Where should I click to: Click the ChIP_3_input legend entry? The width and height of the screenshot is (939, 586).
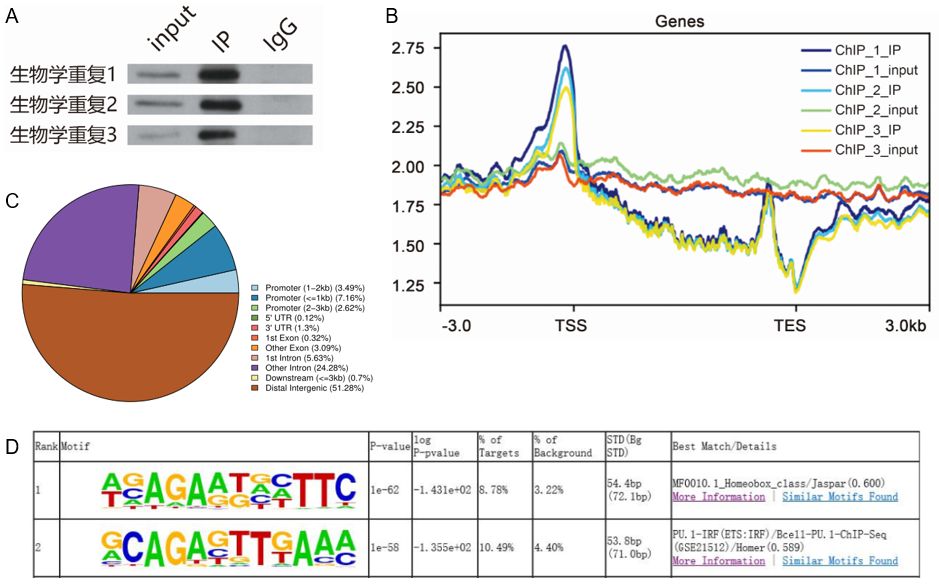[x=878, y=148]
